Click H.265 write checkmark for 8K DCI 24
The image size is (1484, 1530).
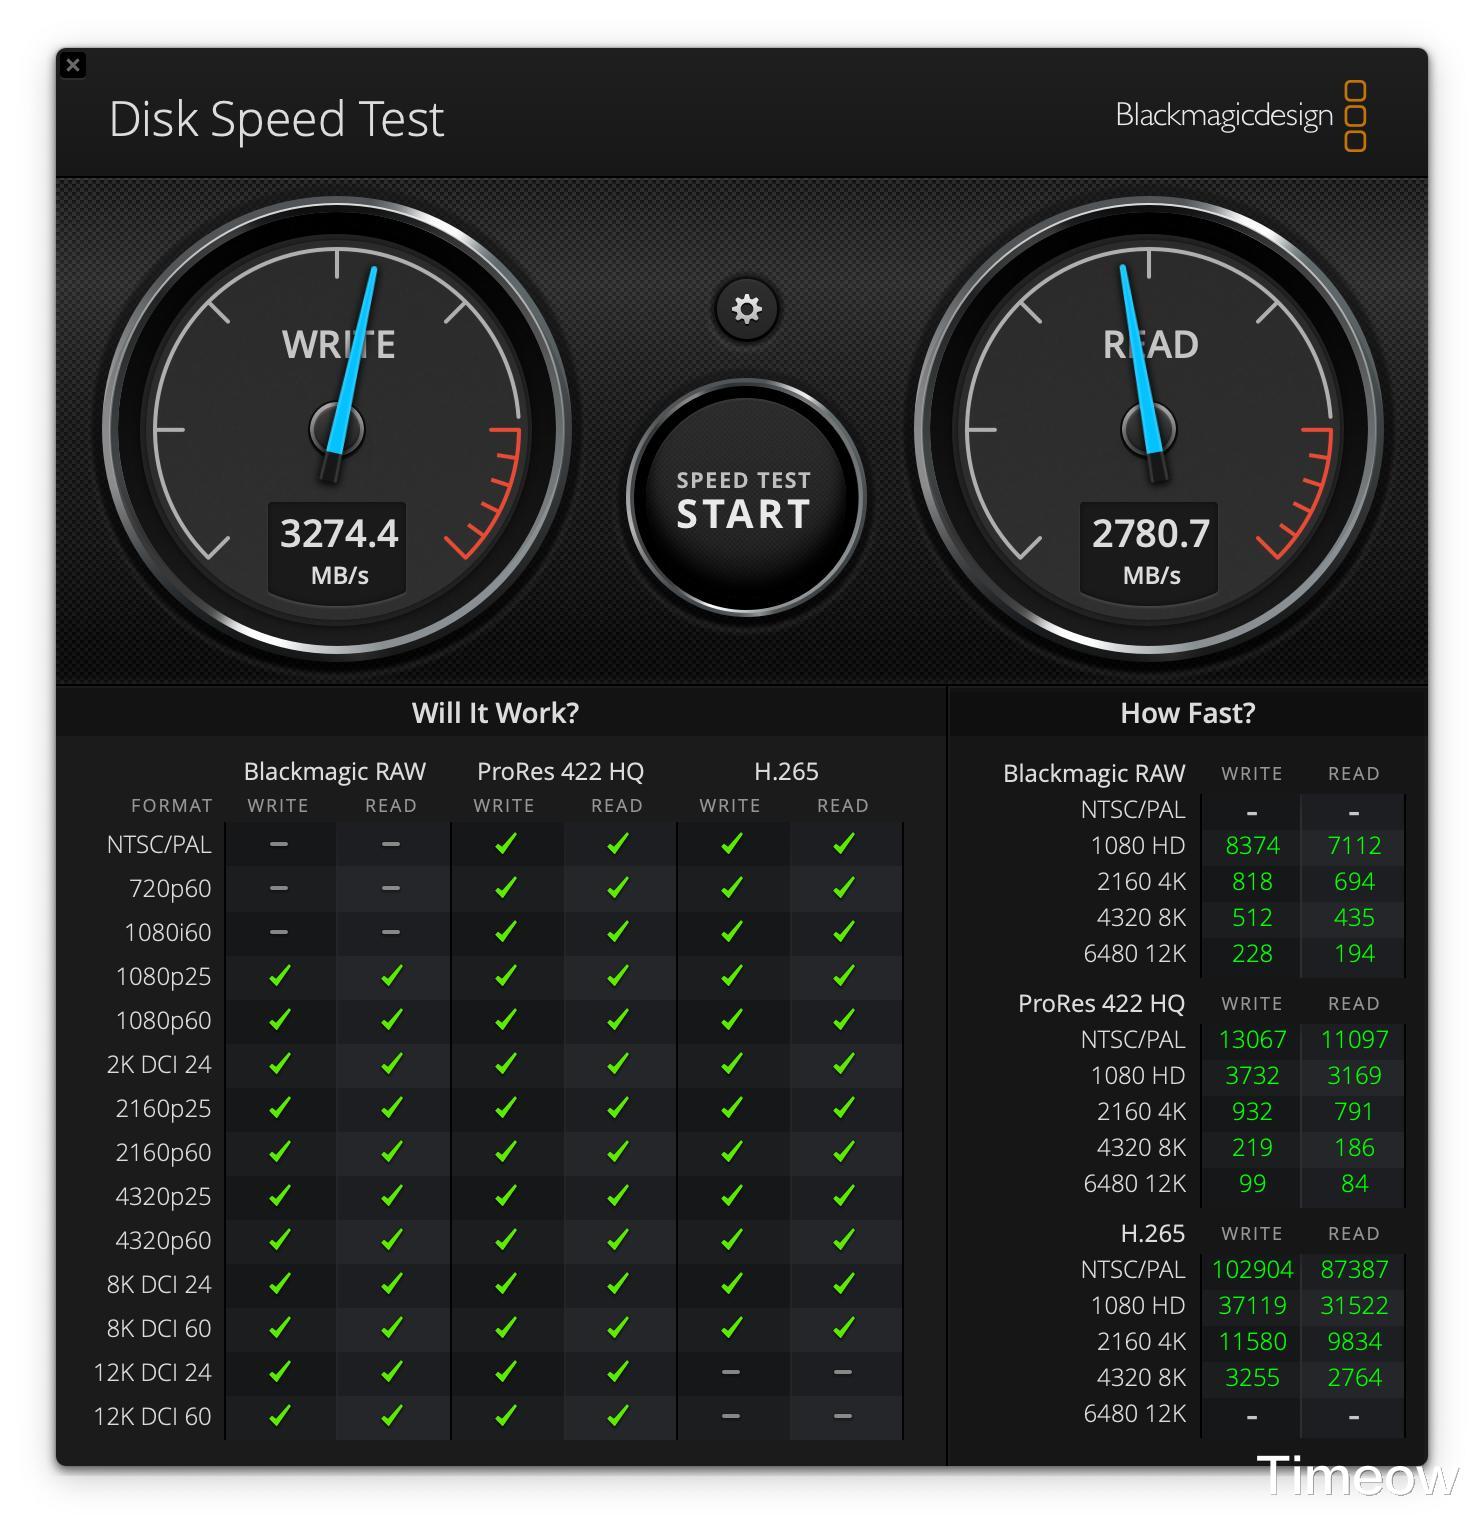(x=731, y=1284)
